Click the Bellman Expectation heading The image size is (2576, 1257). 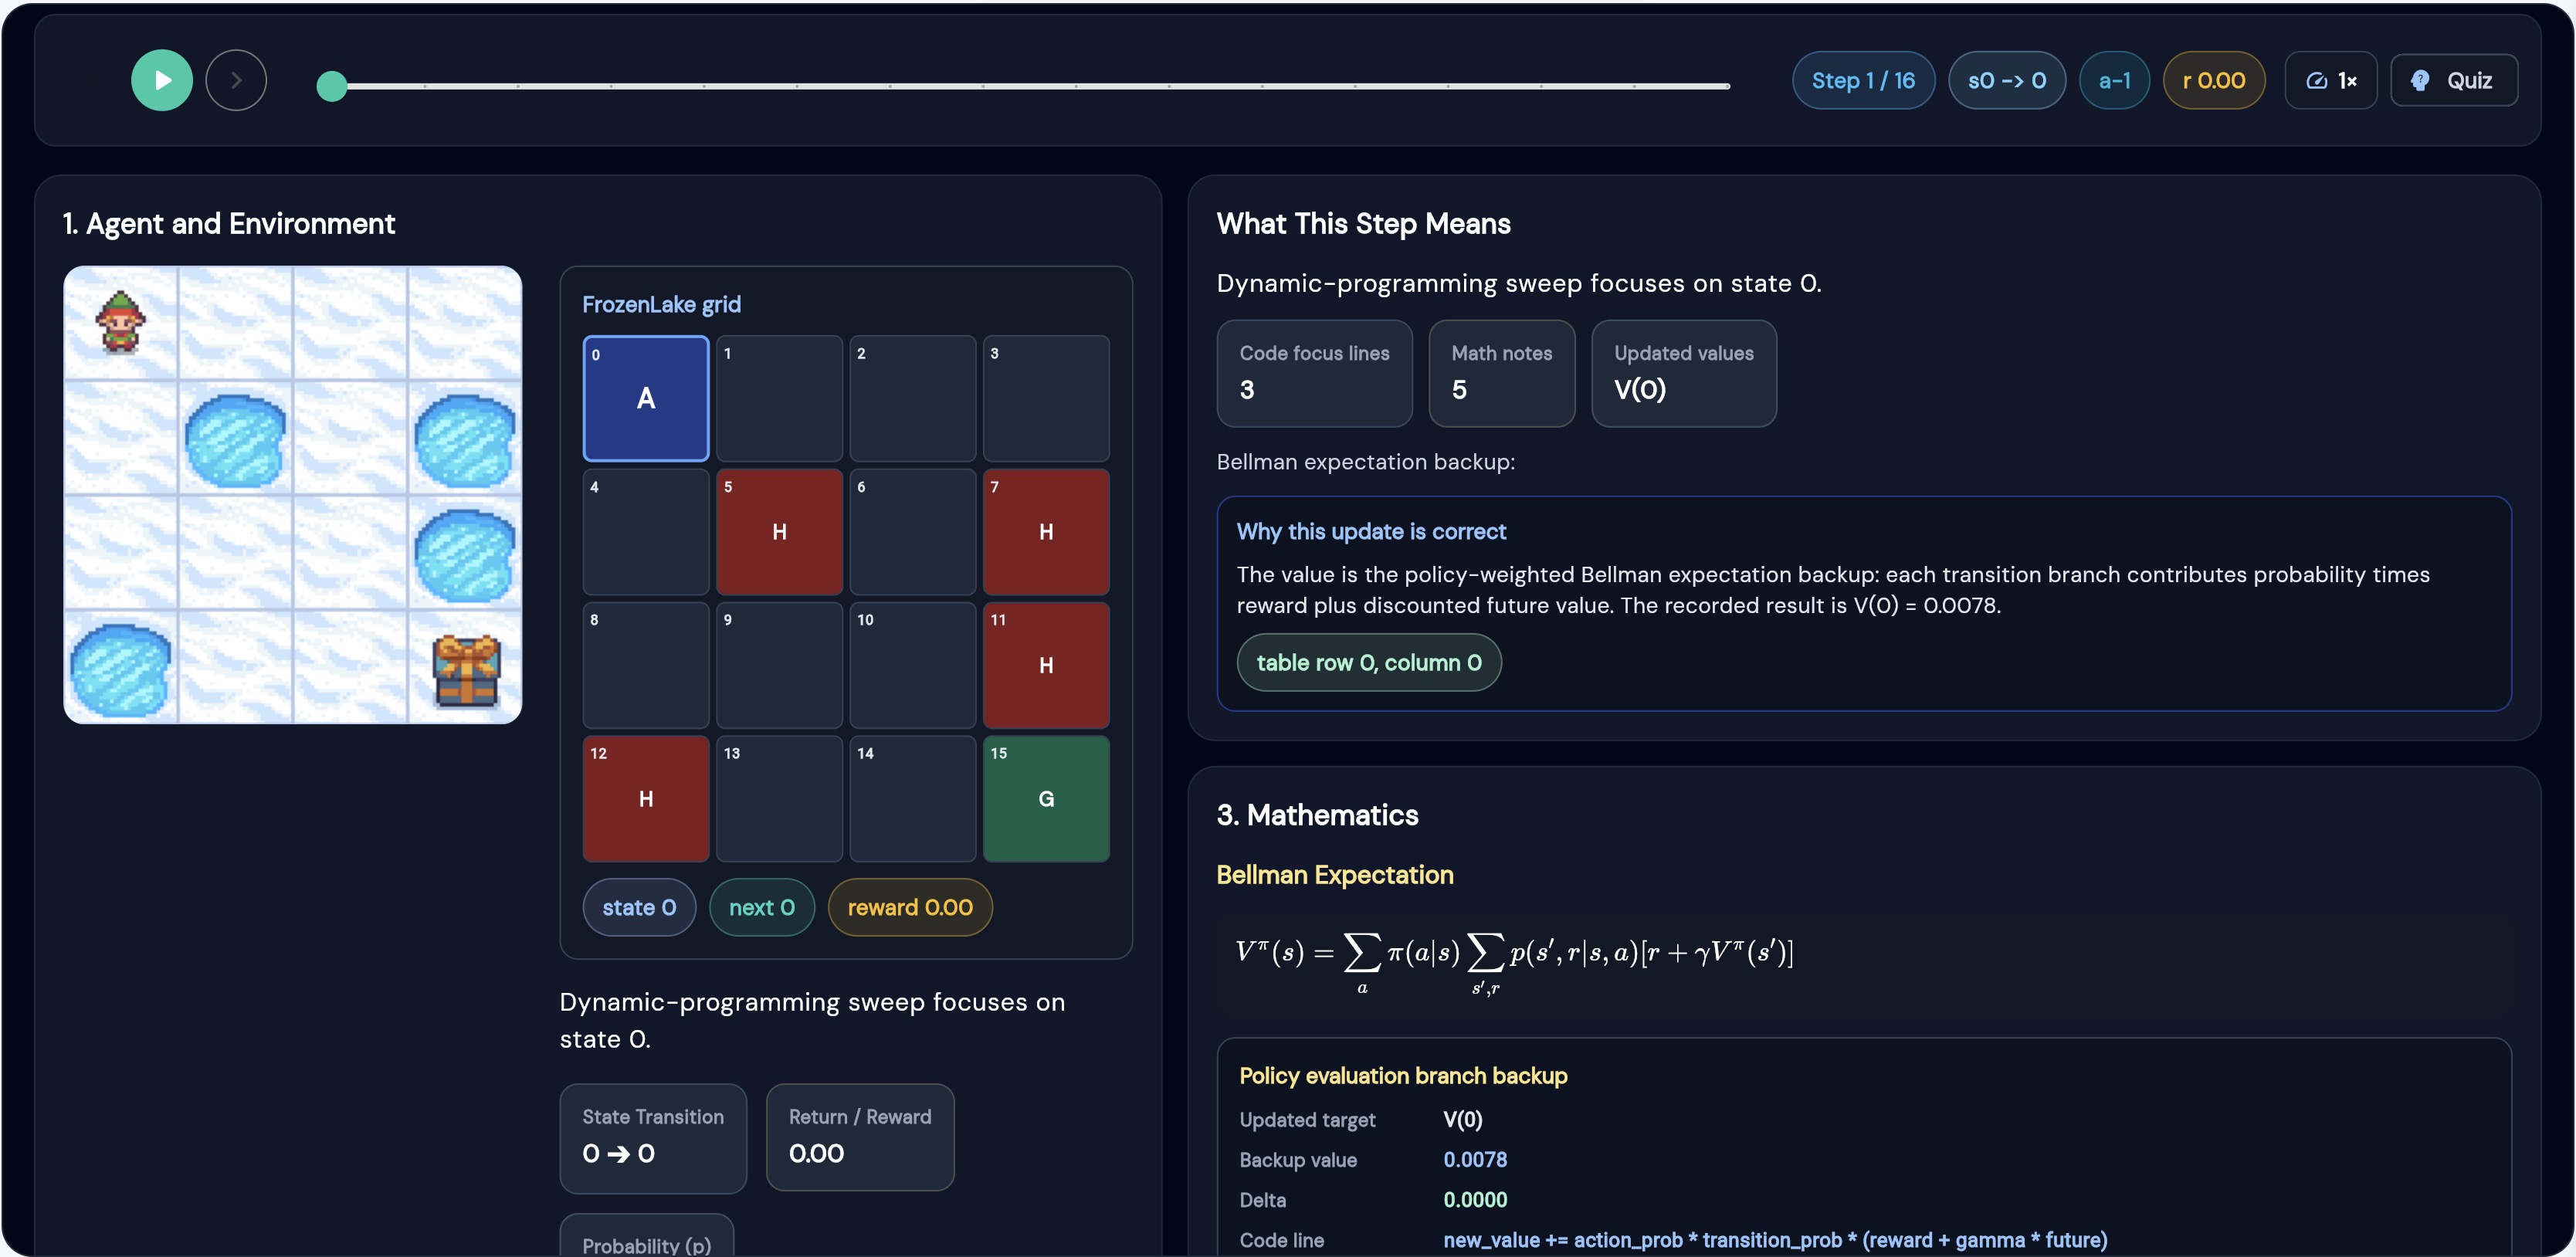coord(1334,875)
